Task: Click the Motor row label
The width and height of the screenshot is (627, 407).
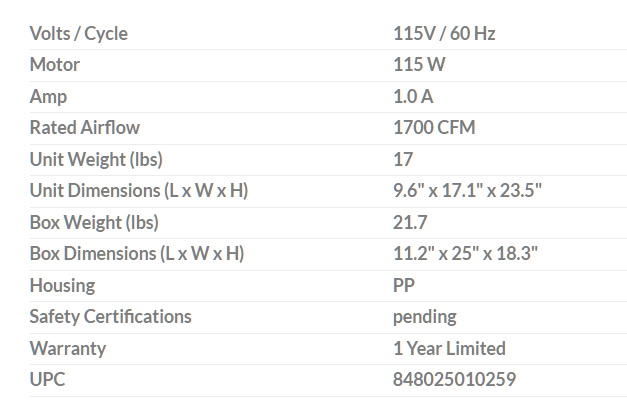Action: [x=55, y=65]
